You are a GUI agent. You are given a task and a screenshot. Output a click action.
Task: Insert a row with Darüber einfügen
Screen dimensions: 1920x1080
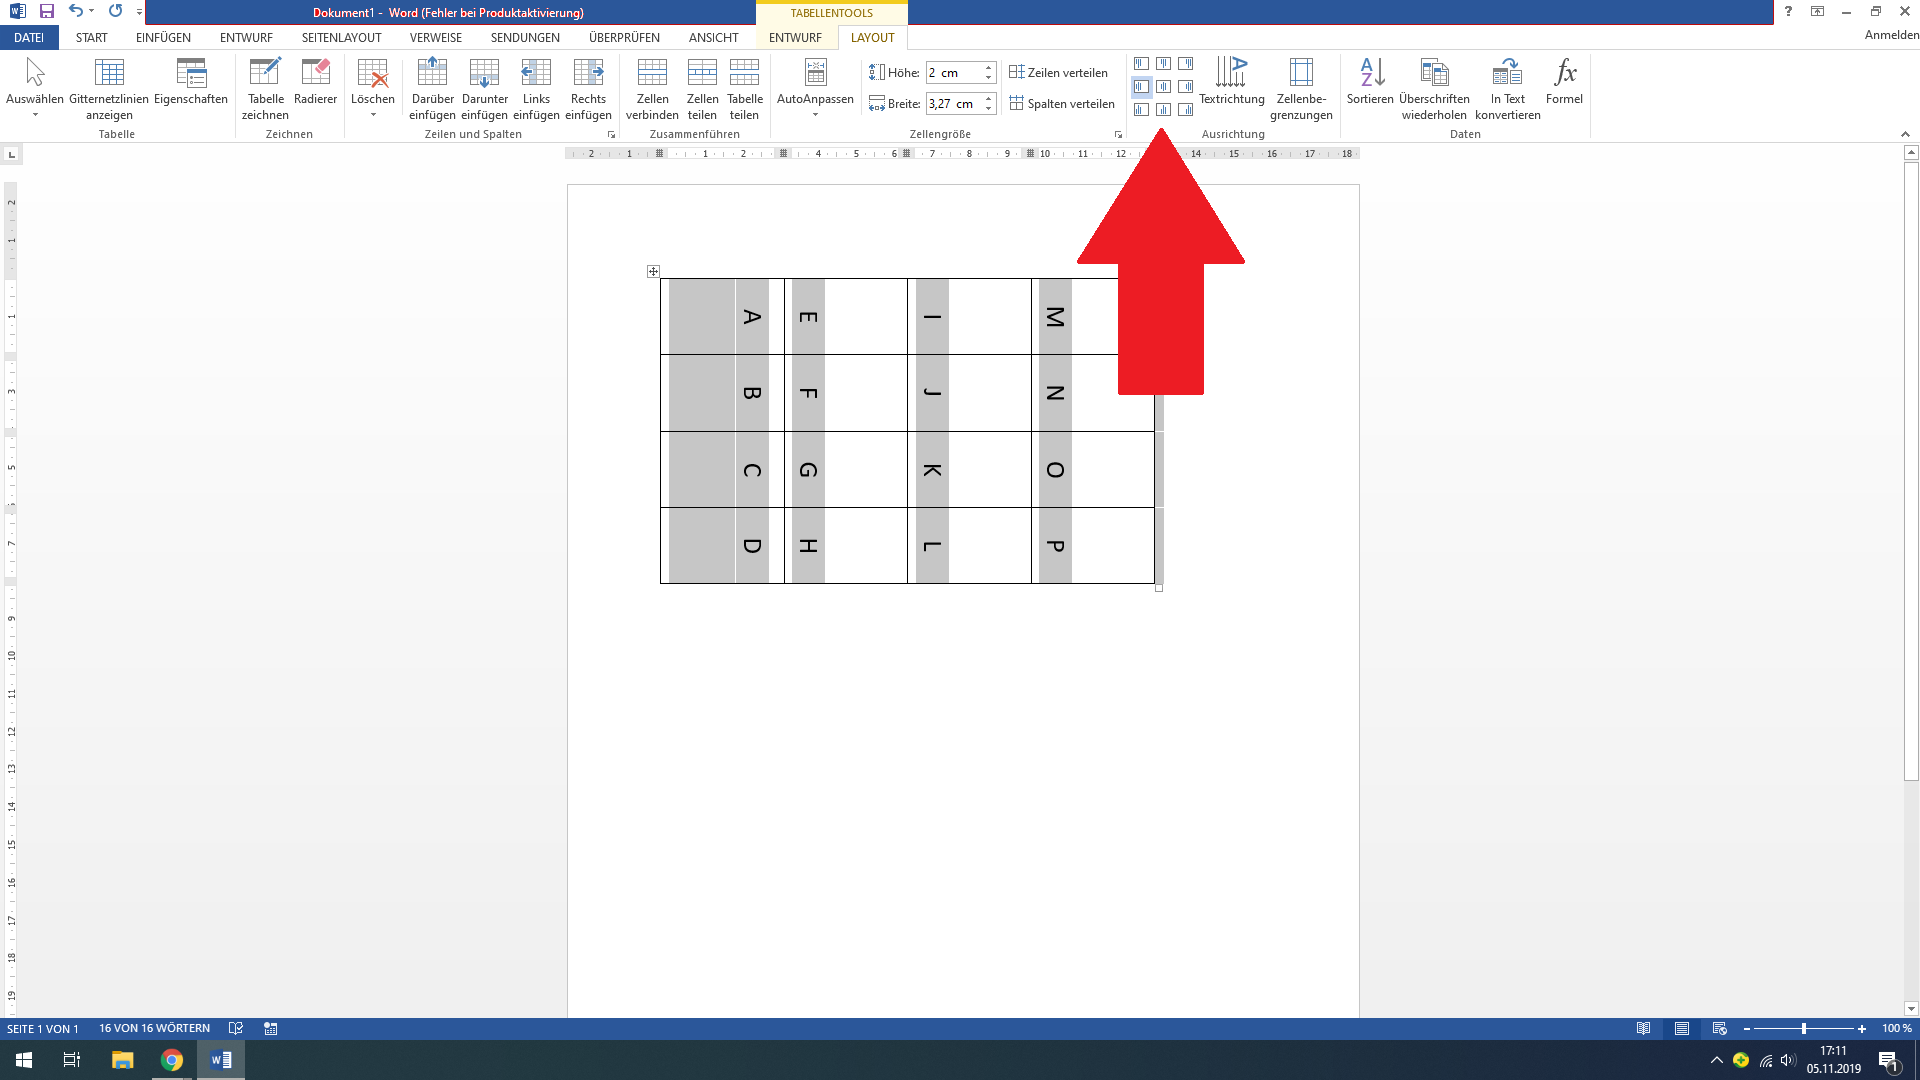[432, 88]
